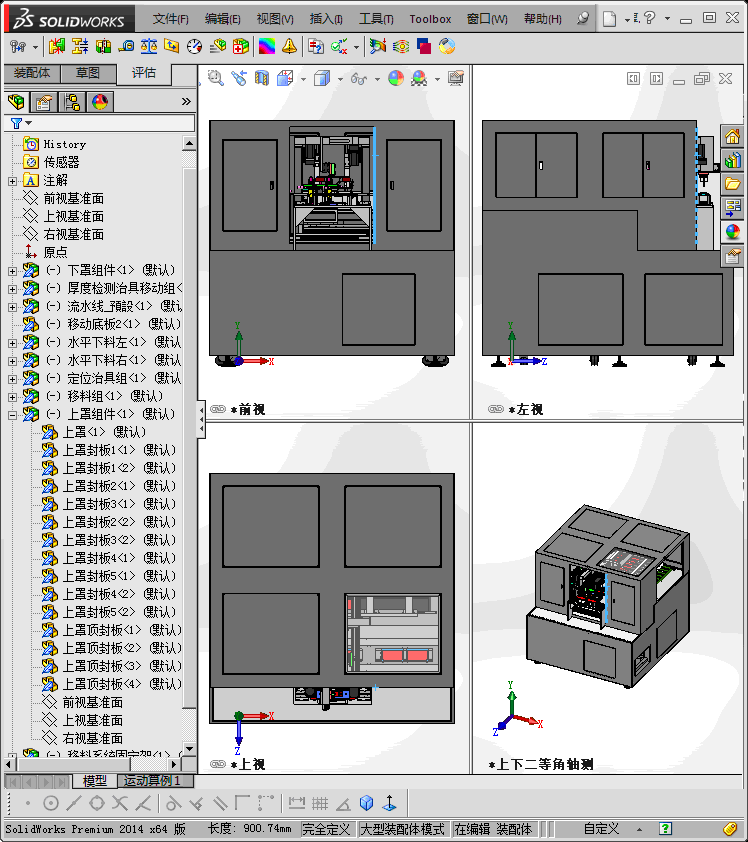Open View Palette task pane

[734, 208]
